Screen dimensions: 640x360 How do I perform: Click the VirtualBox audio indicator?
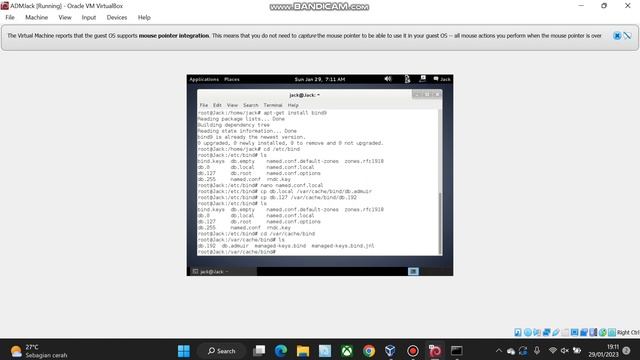pos(537,333)
